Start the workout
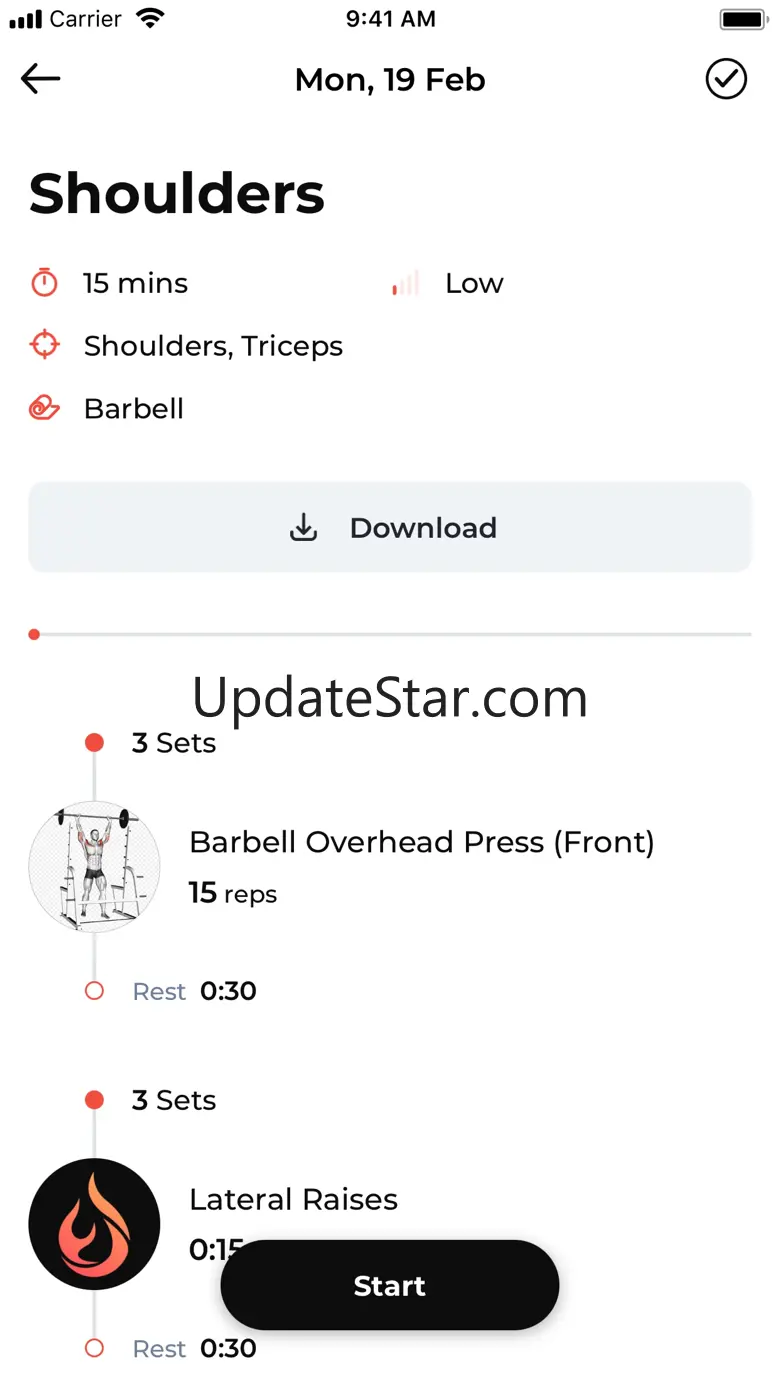The width and height of the screenshot is (780, 1387). [x=390, y=1286]
